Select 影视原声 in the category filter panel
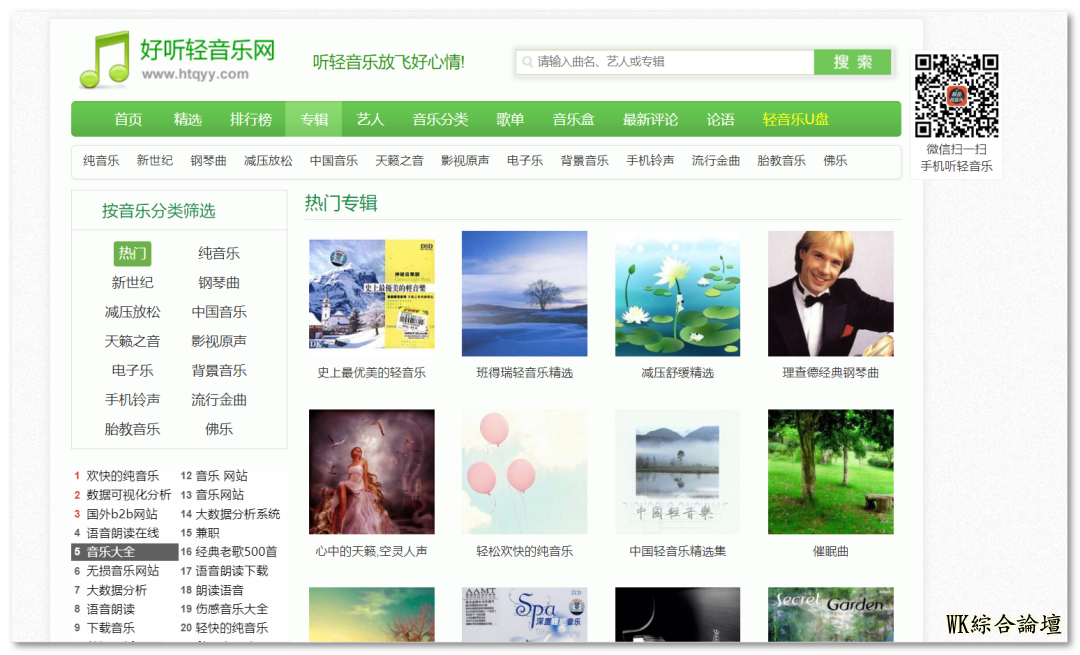 pyautogui.click(x=219, y=341)
